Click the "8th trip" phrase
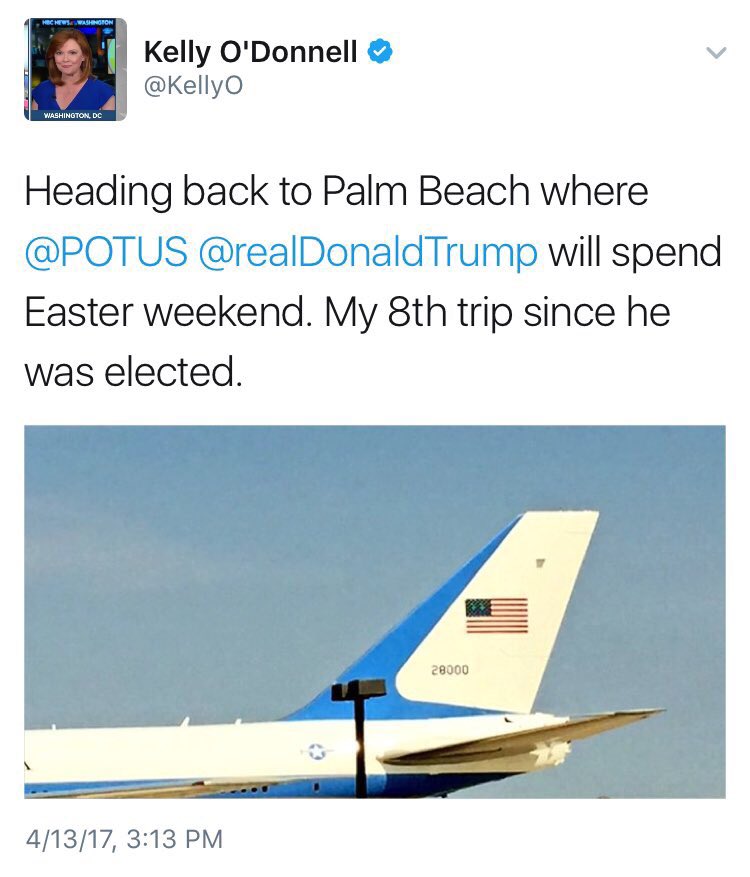 coord(450,312)
